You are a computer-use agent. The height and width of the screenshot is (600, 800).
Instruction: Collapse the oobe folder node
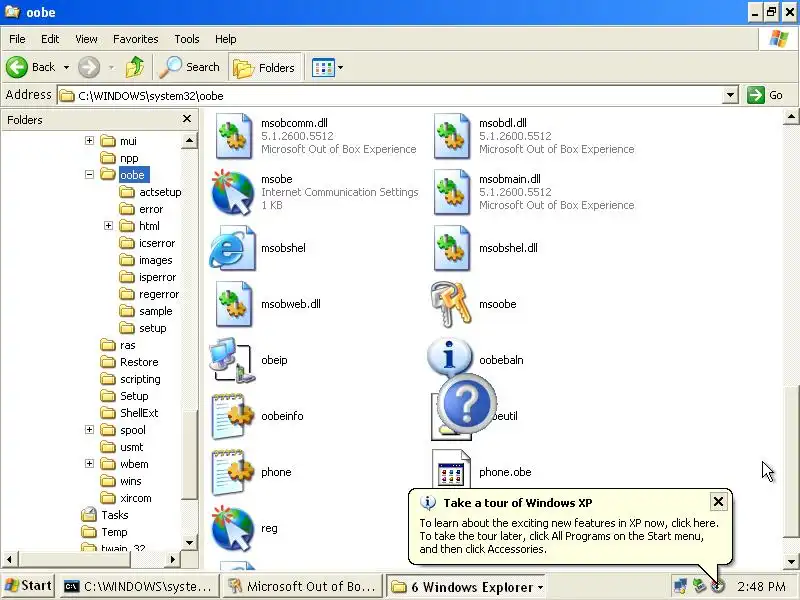pos(89,174)
